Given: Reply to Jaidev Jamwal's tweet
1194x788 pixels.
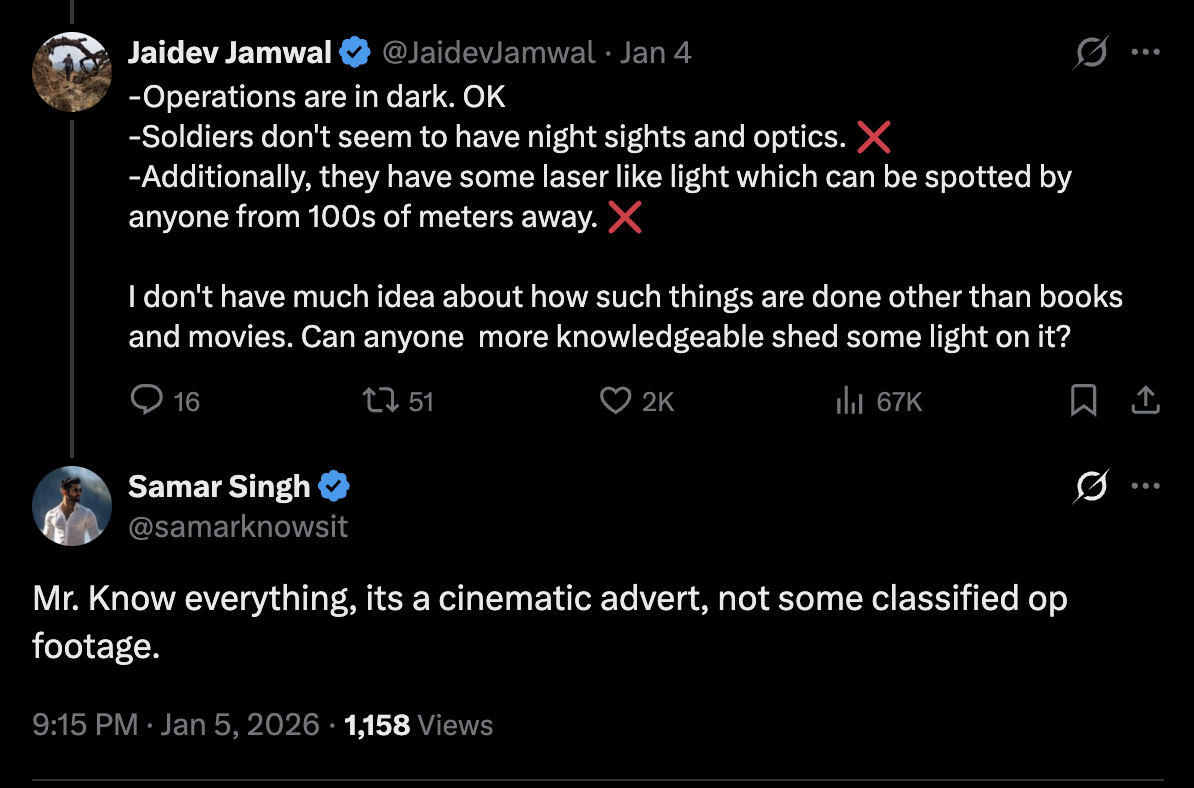Looking at the screenshot, I should point(147,401).
